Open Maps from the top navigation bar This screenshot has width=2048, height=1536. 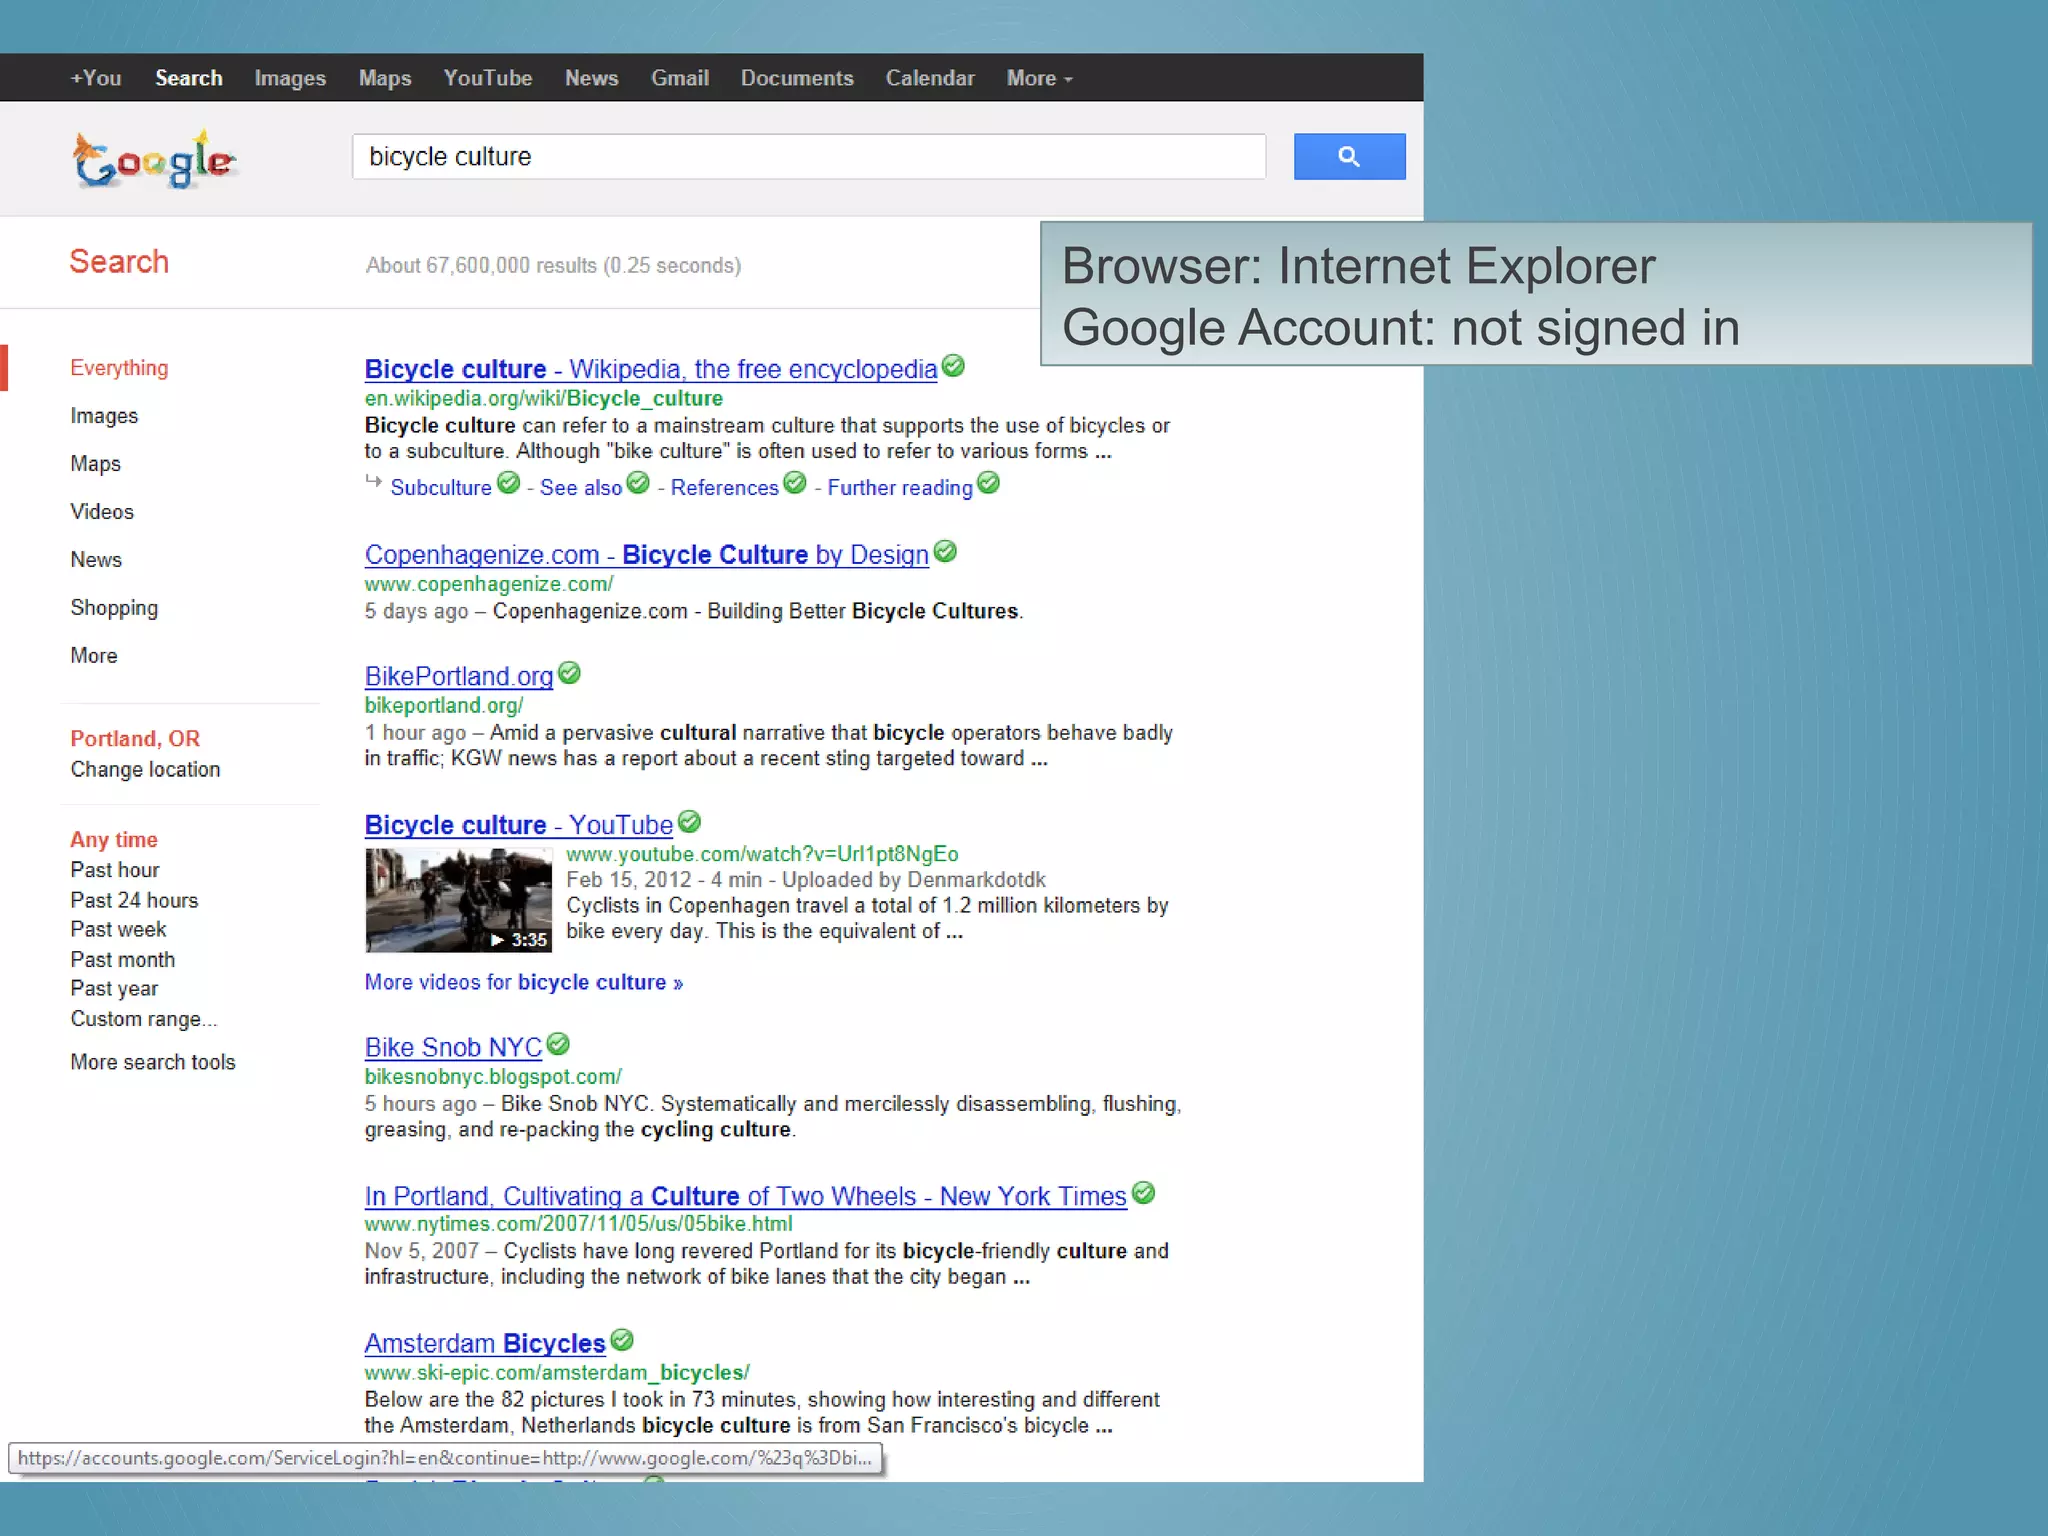click(x=385, y=78)
